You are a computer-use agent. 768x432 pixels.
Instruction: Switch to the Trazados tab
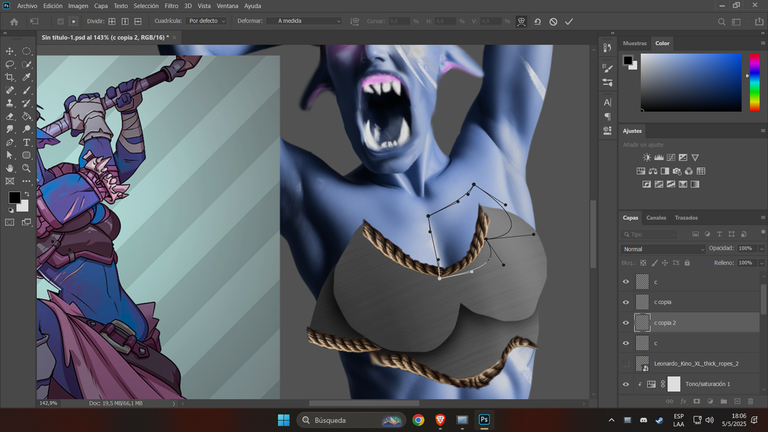686,217
